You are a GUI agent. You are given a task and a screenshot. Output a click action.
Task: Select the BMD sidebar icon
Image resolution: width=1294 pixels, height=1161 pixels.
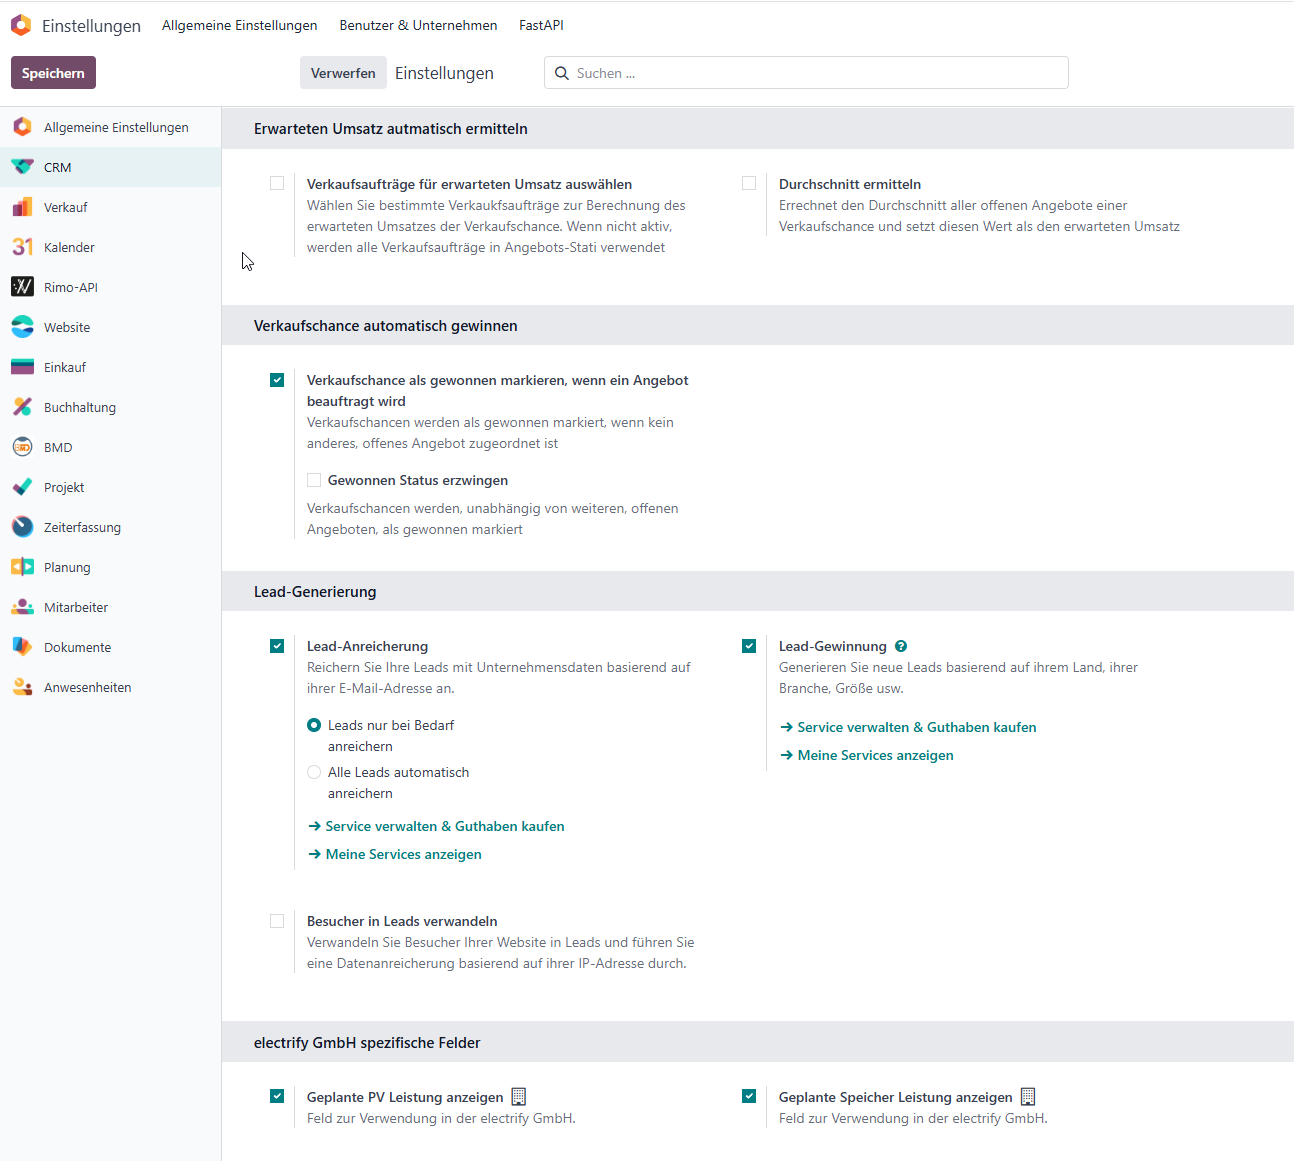pyautogui.click(x=22, y=447)
